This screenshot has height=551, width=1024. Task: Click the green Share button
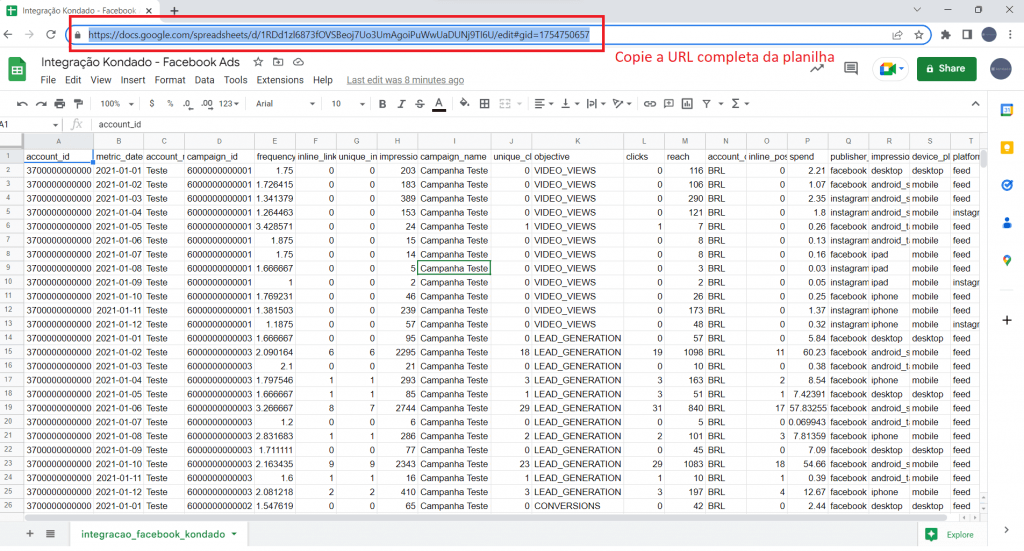pos(945,68)
